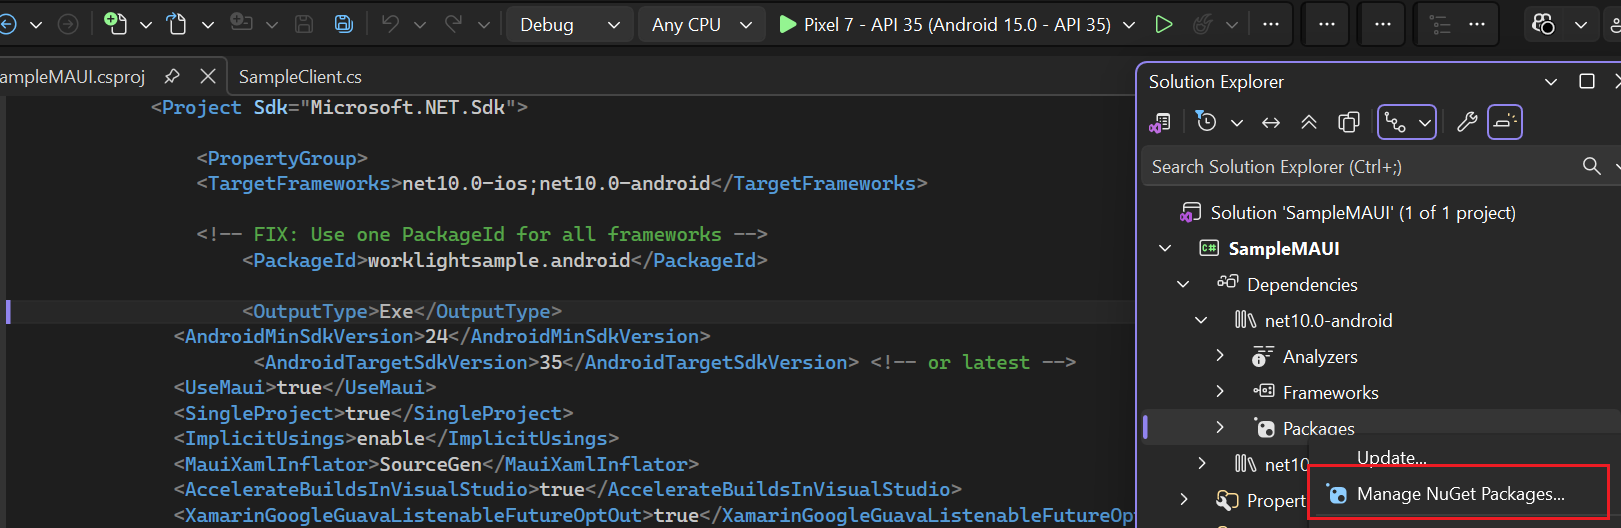
Task: Collapse the Dependencies node
Action: click(x=1183, y=284)
